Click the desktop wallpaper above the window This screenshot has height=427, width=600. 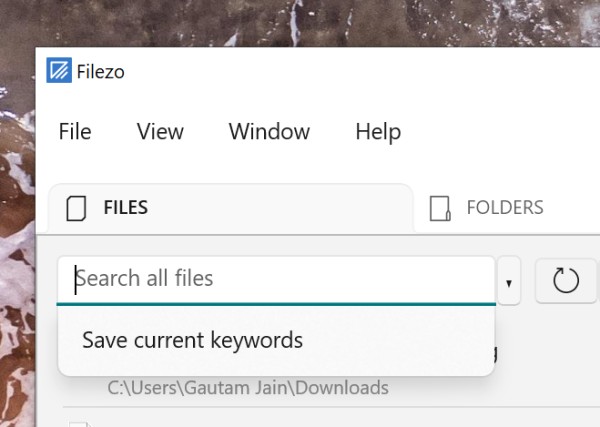pyautogui.click(x=300, y=22)
